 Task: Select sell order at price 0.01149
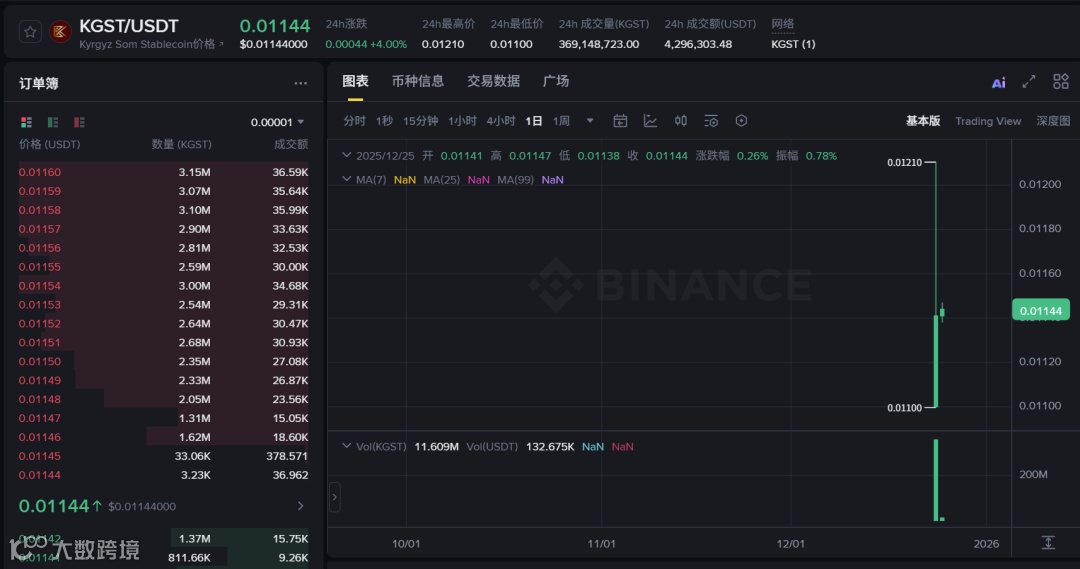[163, 380]
